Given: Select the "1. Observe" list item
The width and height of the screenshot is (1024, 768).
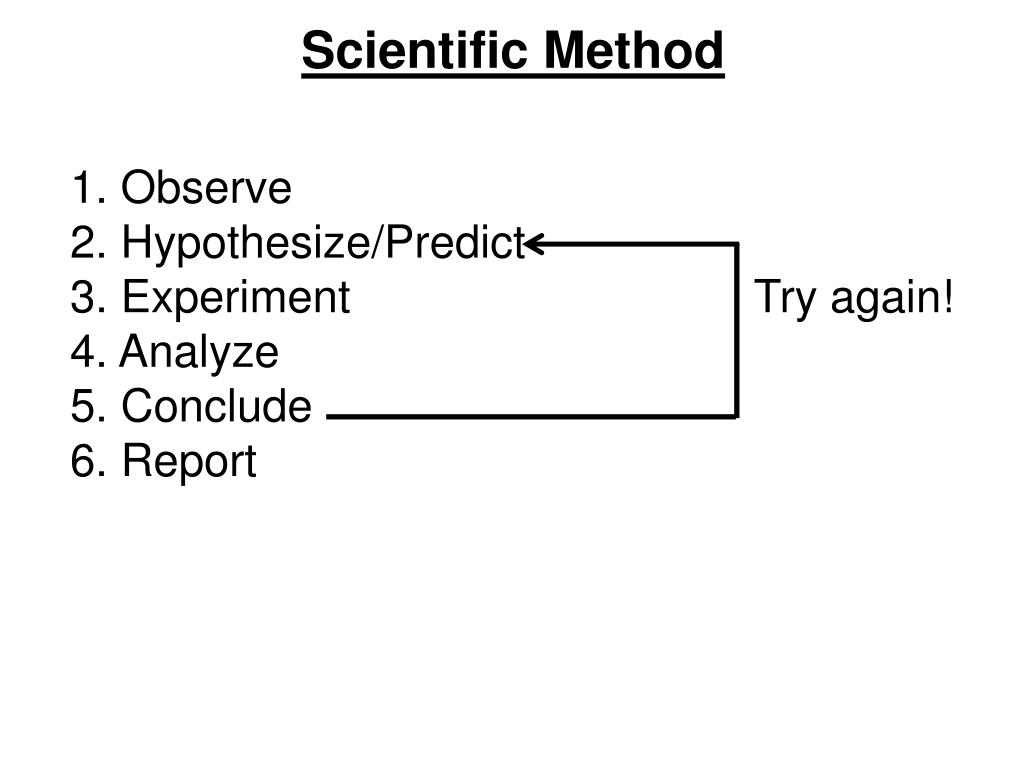Looking at the screenshot, I should coord(181,187).
